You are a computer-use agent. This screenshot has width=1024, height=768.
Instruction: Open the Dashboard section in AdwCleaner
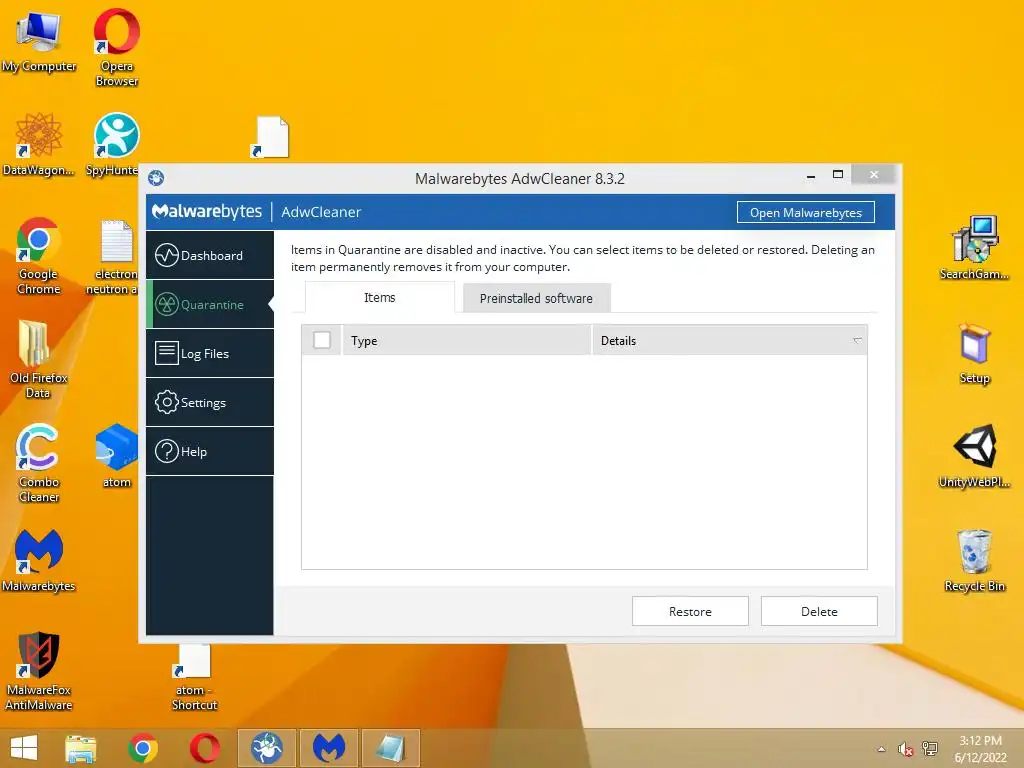coord(210,255)
